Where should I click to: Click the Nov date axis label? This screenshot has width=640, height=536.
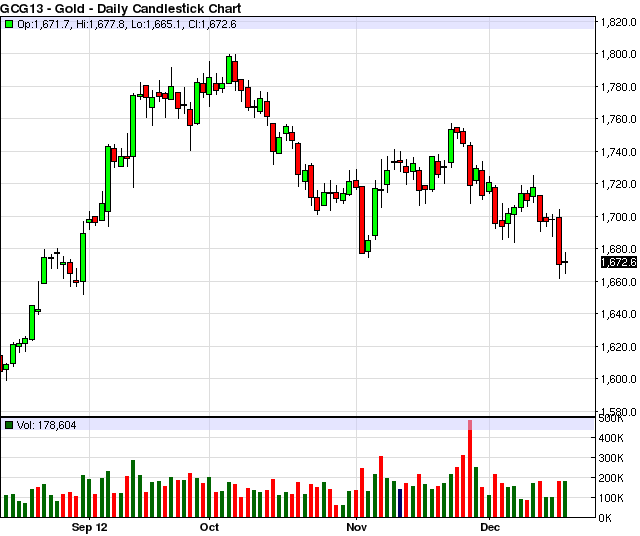point(357,527)
